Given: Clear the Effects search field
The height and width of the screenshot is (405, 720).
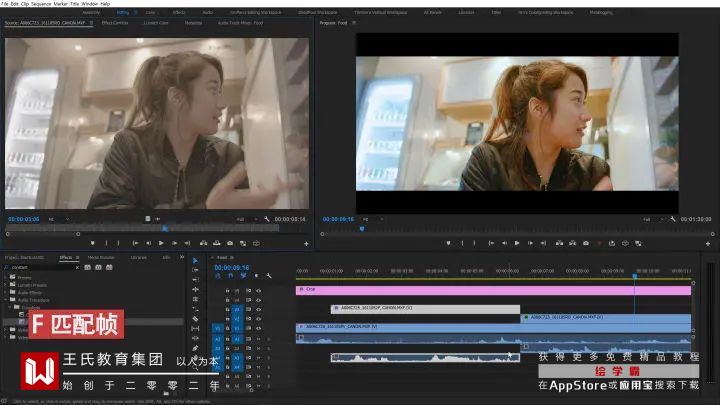Looking at the screenshot, I should [77, 267].
